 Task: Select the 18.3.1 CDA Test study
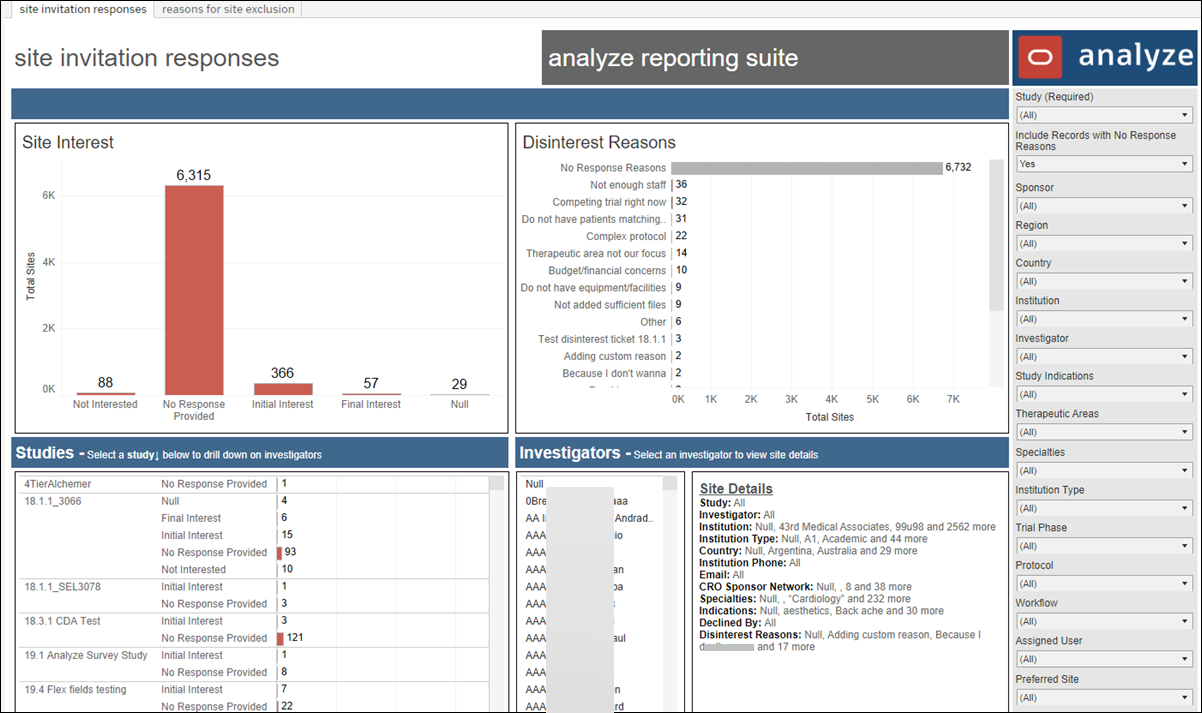[62, 621]
